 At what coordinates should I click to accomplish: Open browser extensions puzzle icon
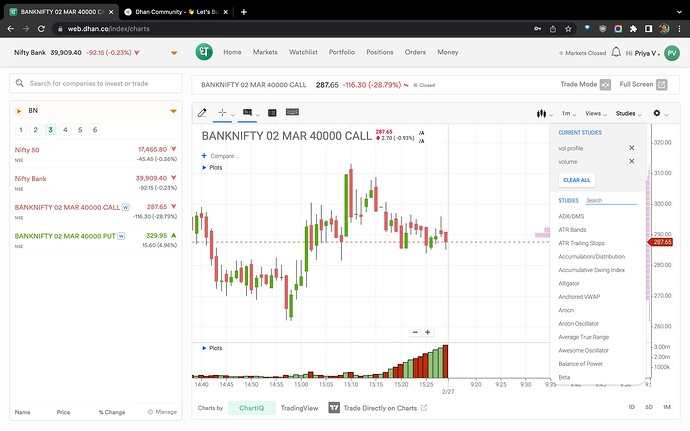coord(633,29)
